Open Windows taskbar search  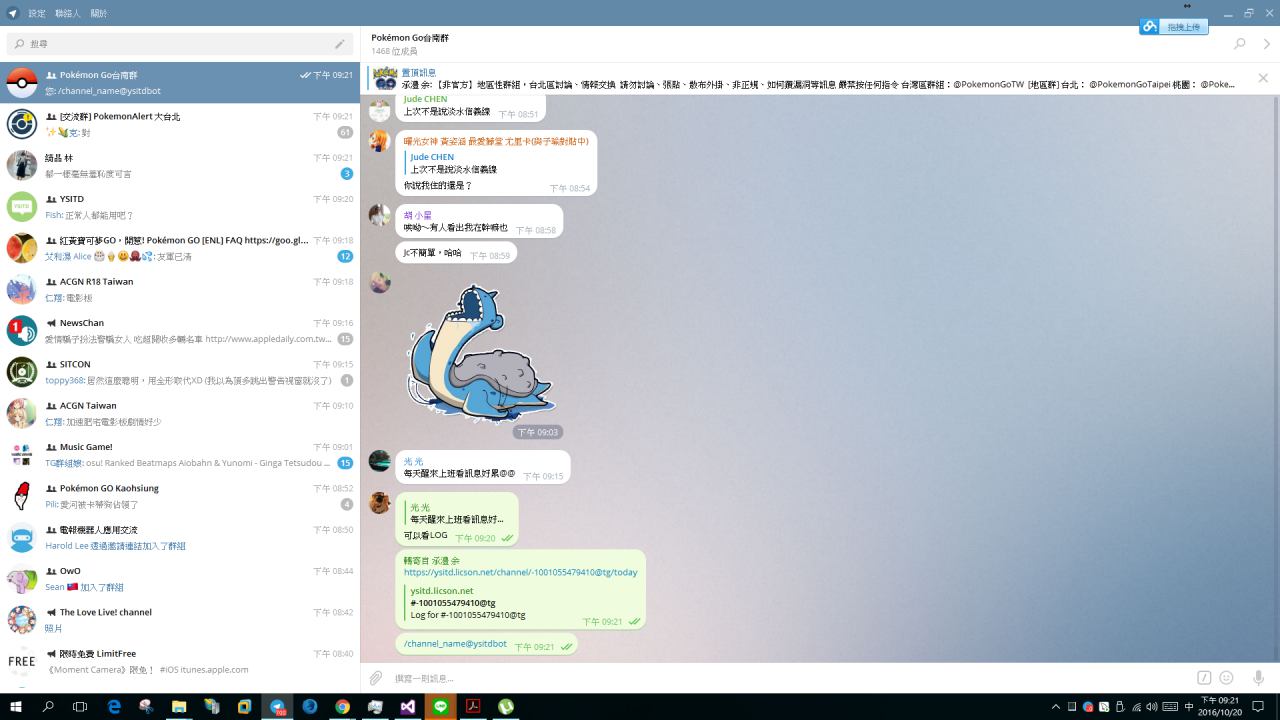(48, 706)
